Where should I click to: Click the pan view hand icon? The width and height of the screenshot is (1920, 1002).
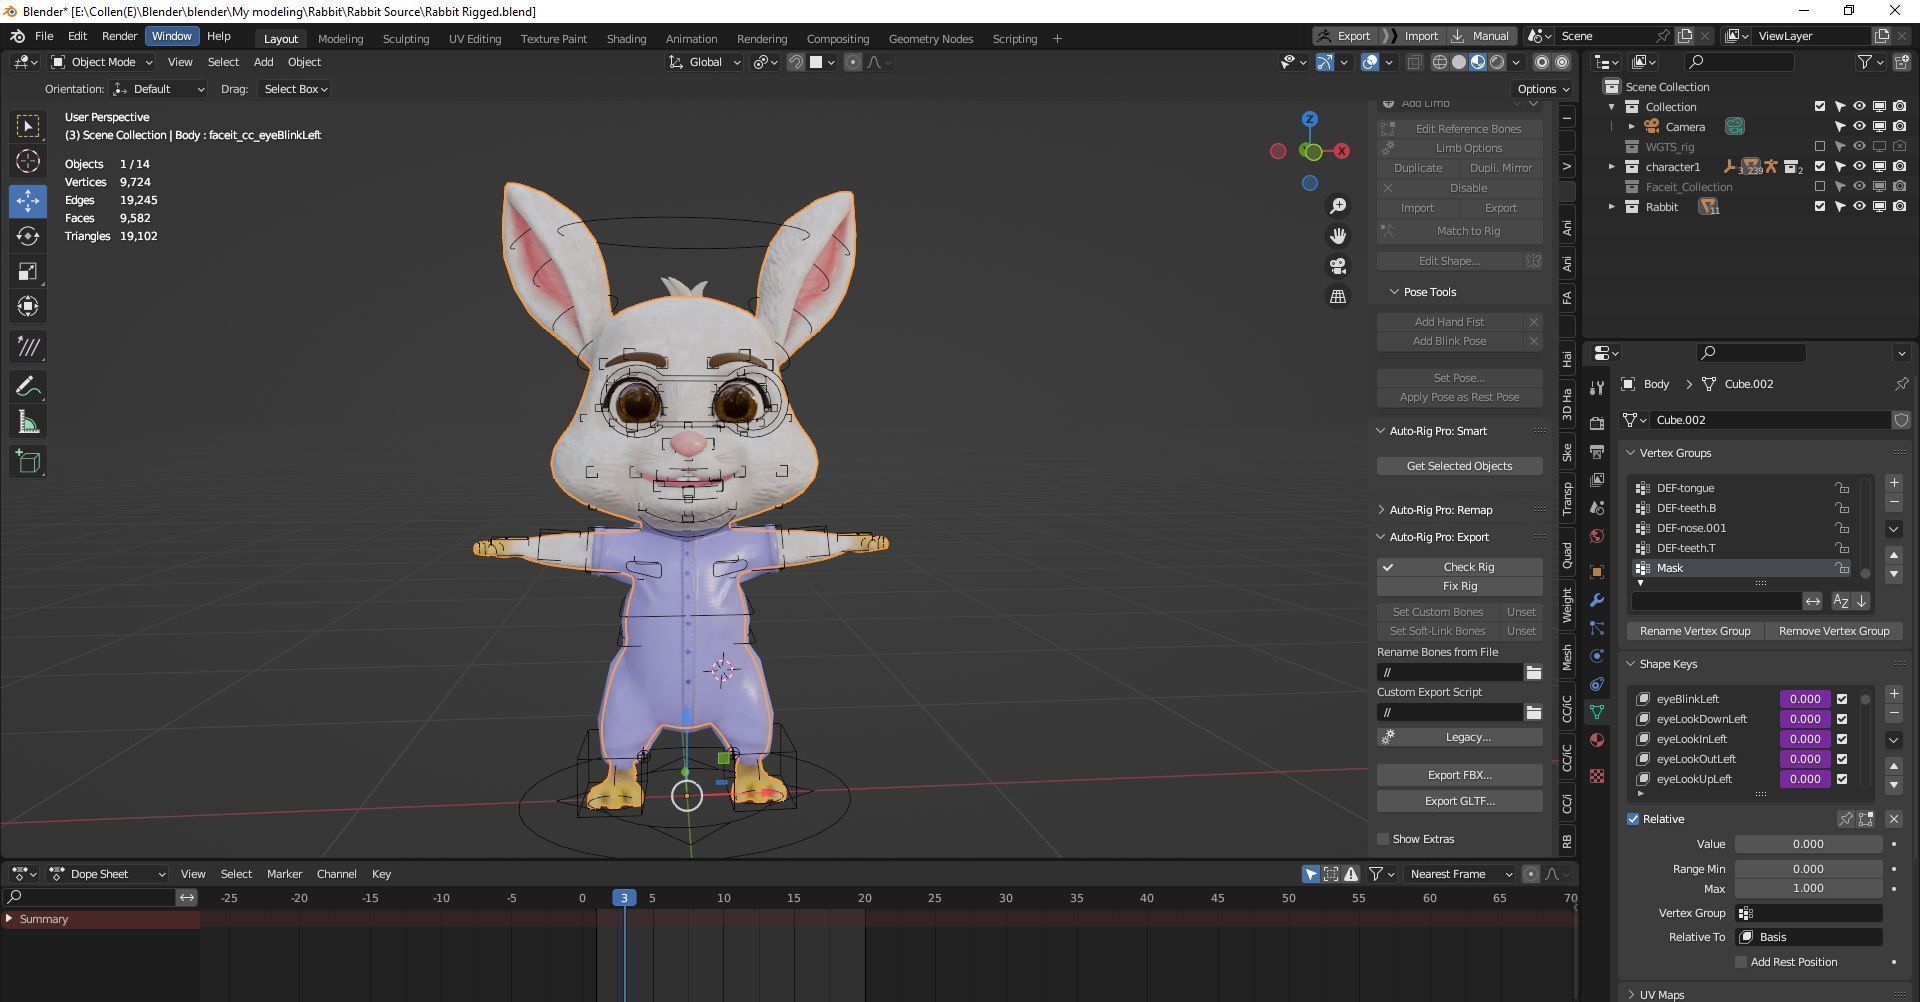(1338, 236)
